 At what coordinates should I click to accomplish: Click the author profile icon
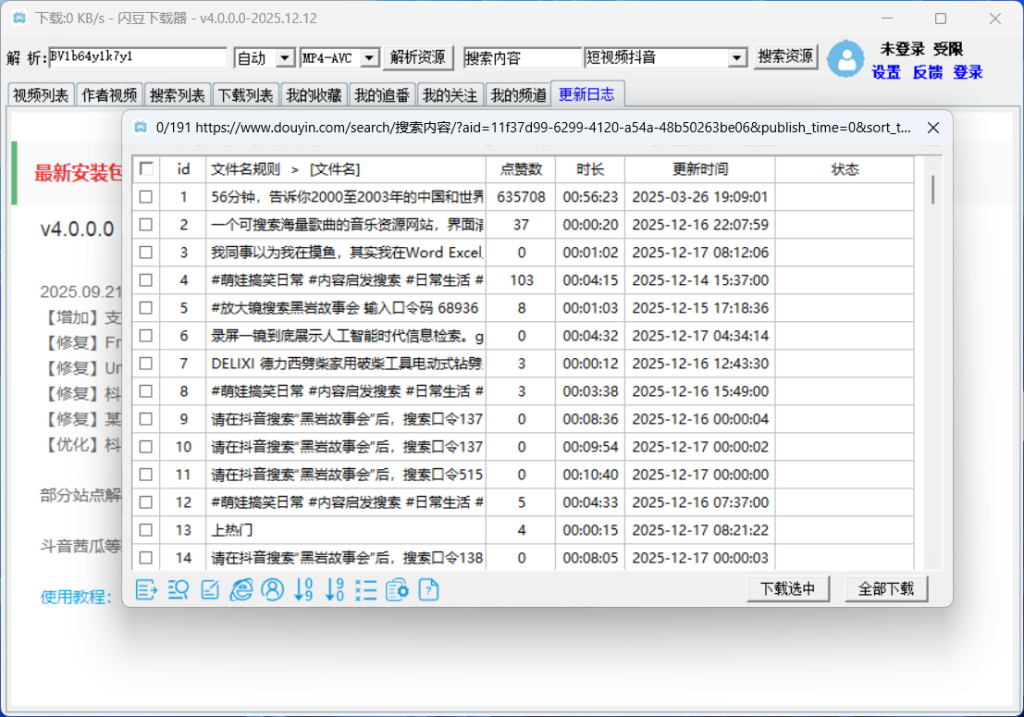coord(272,590)
